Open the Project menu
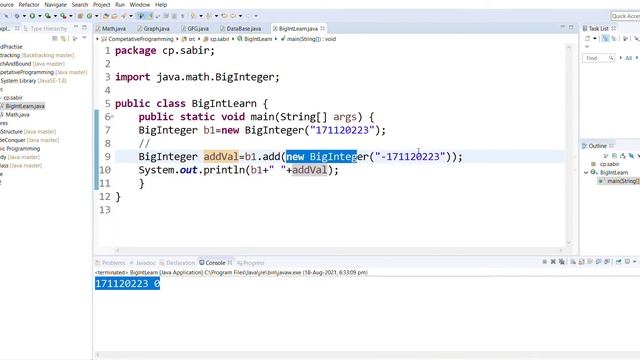Viewport: 640px width, 360px height. pyautogui.click(x=102, y=4)
